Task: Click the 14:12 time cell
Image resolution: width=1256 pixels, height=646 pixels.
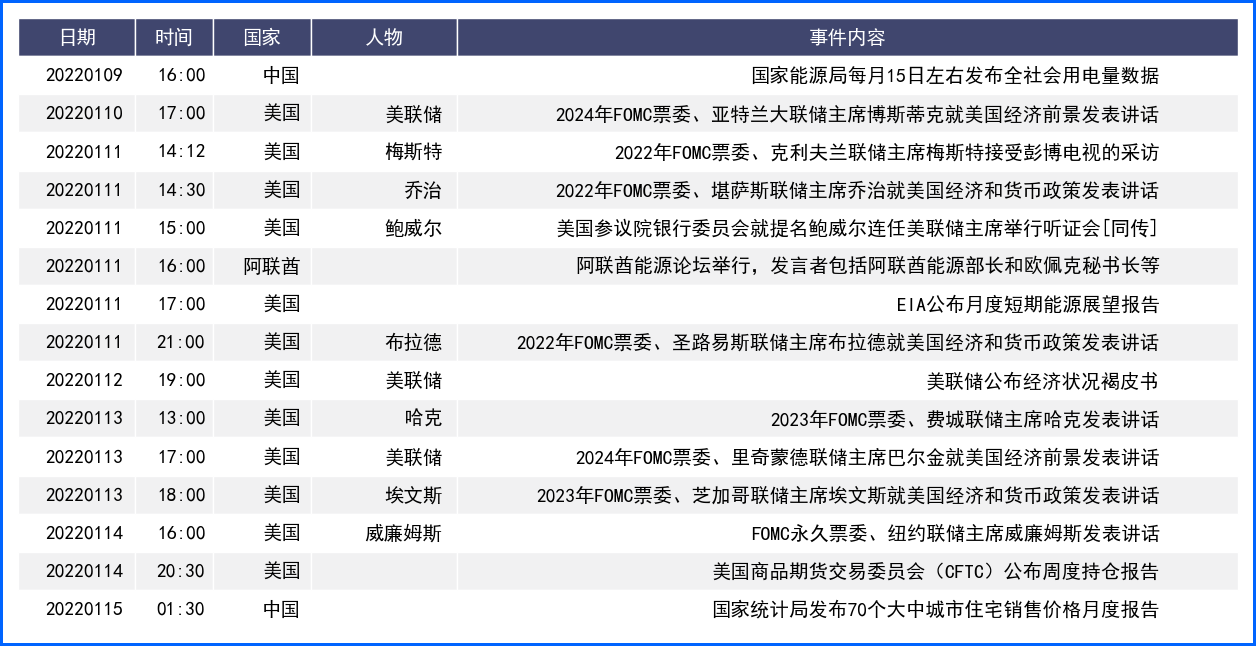Action: (181, 152)
